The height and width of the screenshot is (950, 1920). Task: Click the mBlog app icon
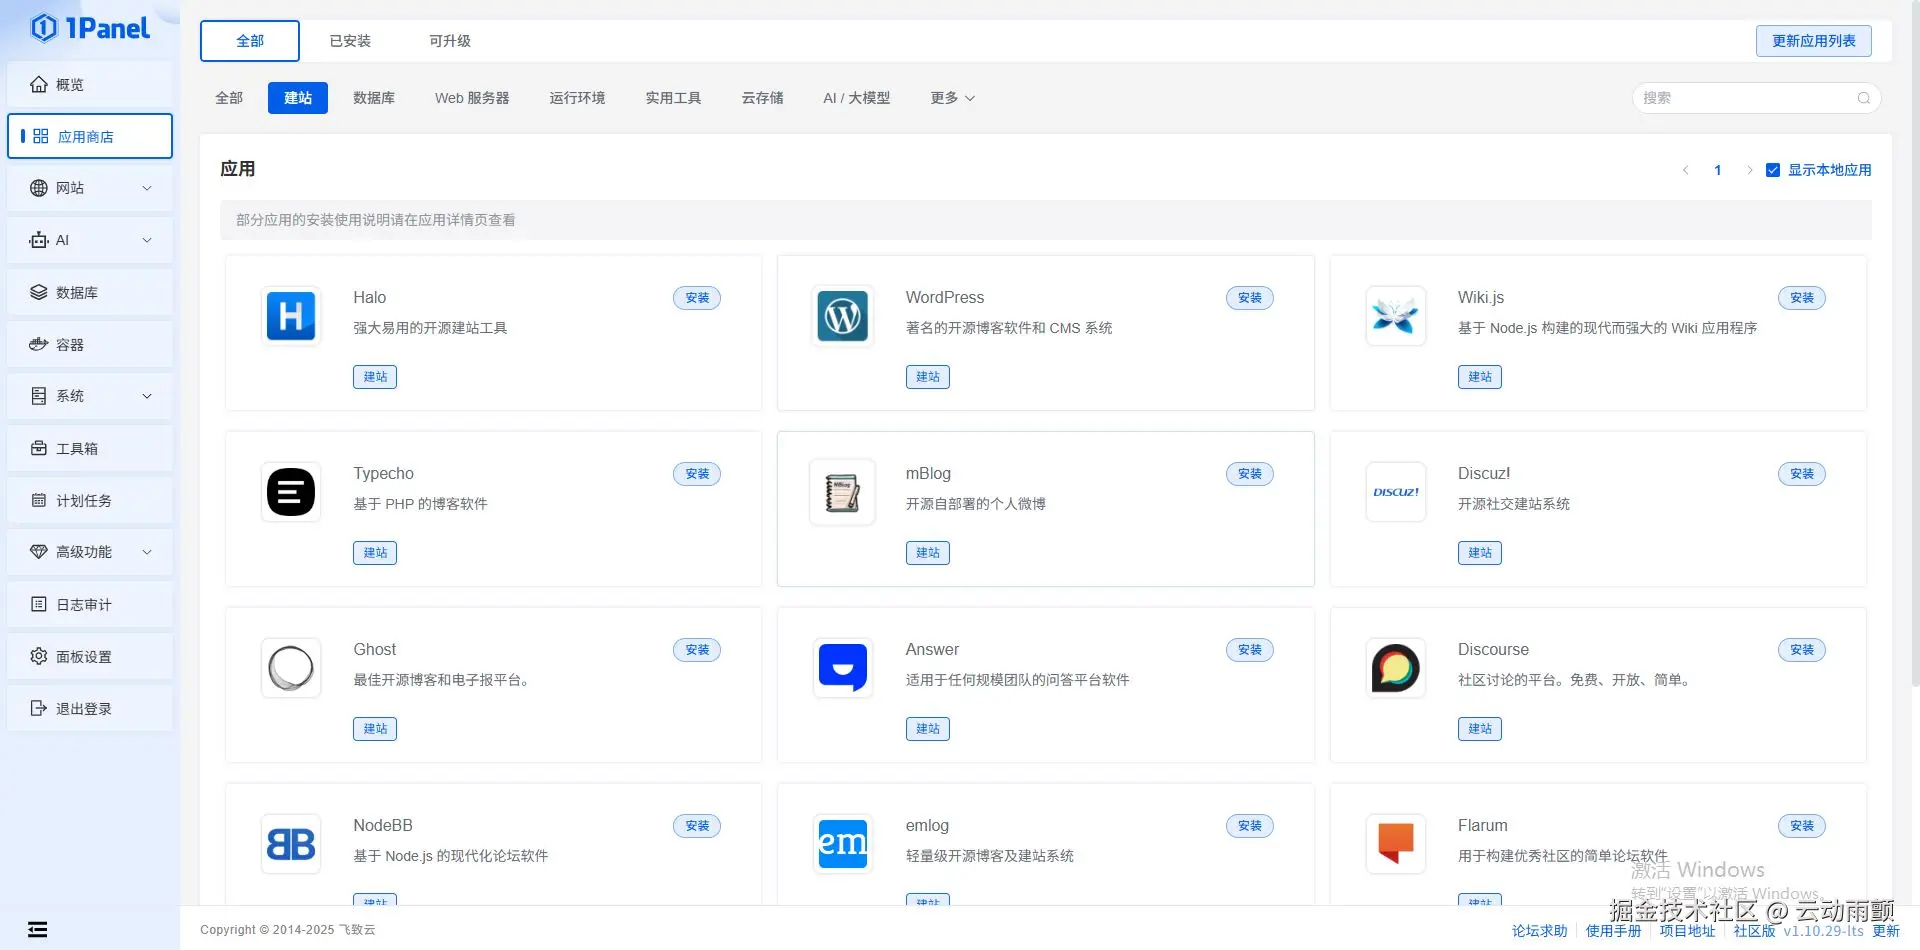click(843, 492)
